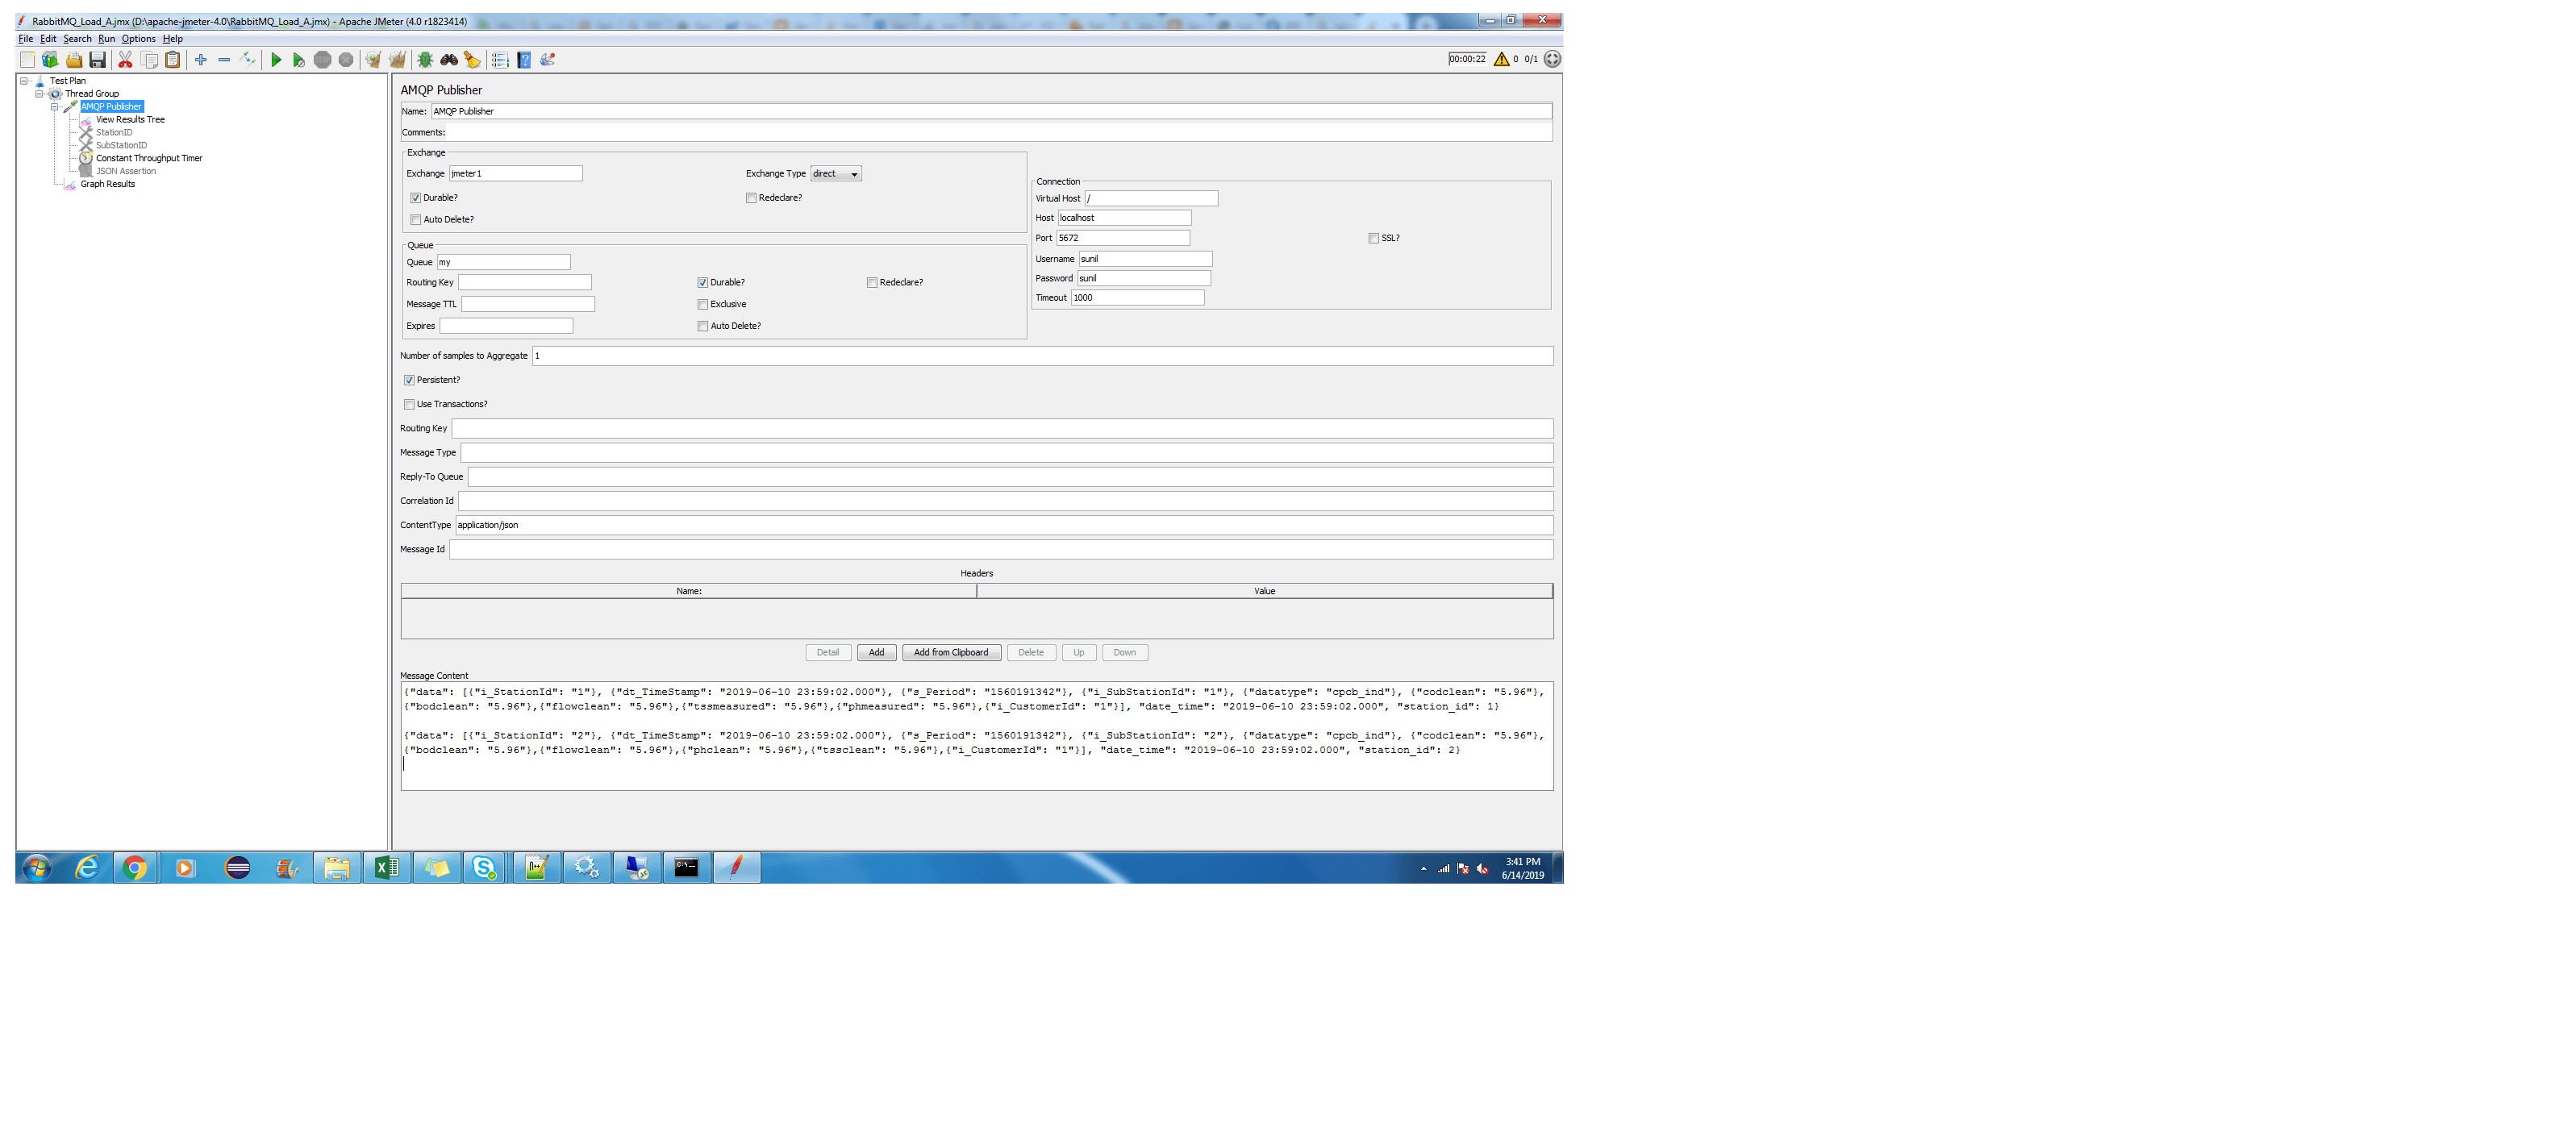Open the Templates toolbar icon
The width and height of the screenshot is (2576, 1140).
pos(50,60)
